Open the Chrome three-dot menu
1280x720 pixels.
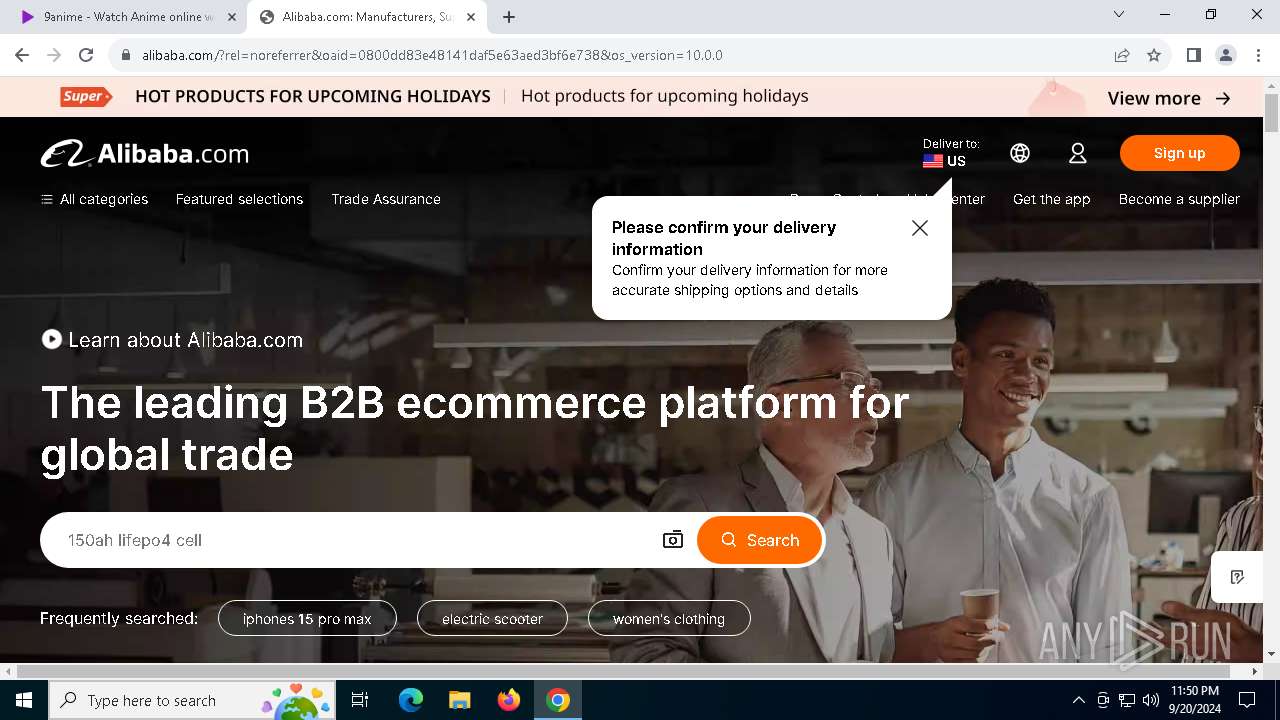pyautogui.click(x=1257, y=55)
